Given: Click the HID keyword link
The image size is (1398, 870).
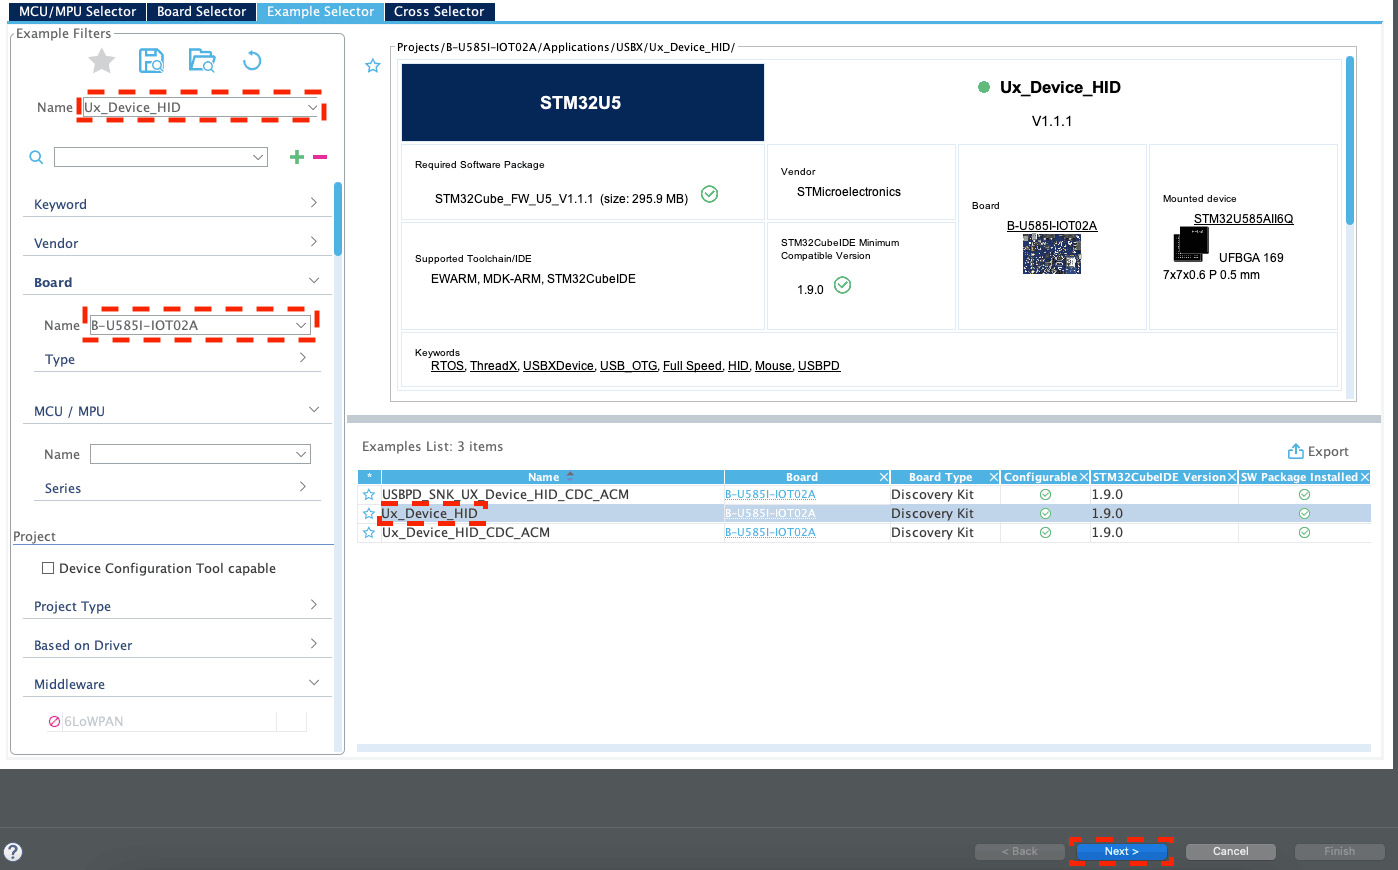Looking at the screenshot, I should pos(738,366).
